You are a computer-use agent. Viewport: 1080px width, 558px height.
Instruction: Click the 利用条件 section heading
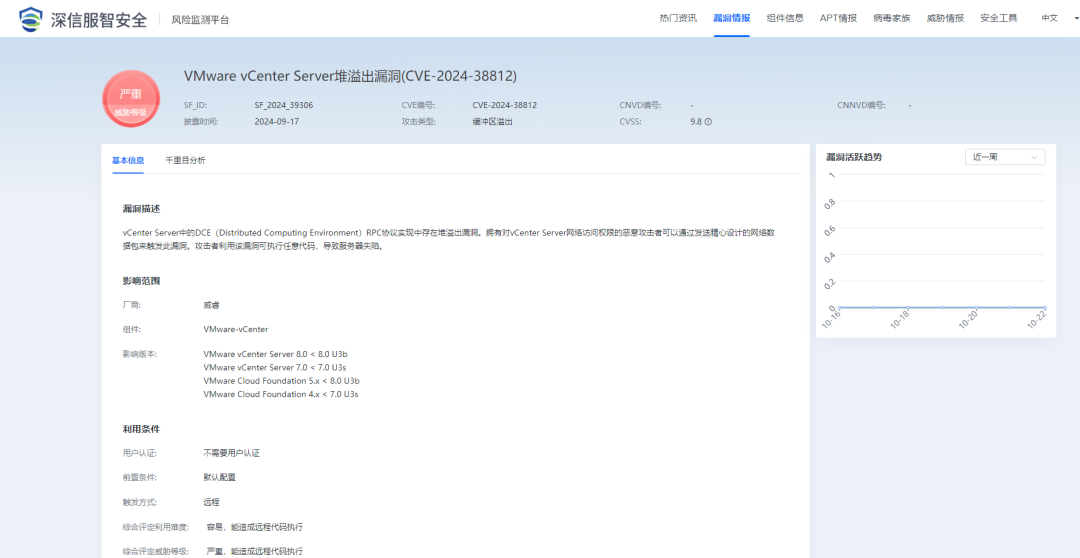coord(141,429)
